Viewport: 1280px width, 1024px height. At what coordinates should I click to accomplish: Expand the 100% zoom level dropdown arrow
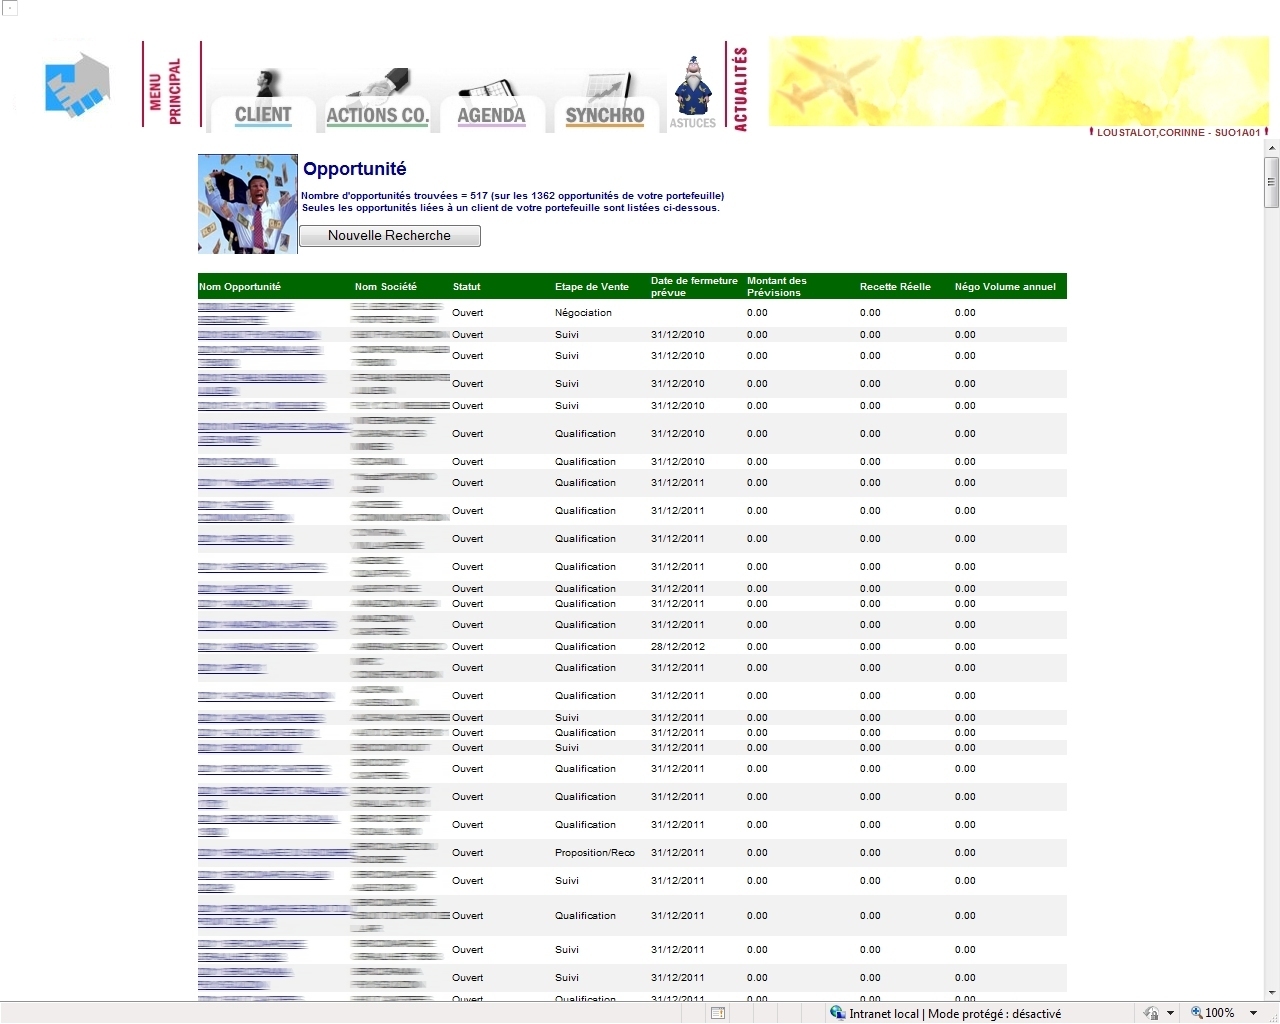[1254, 1013]
